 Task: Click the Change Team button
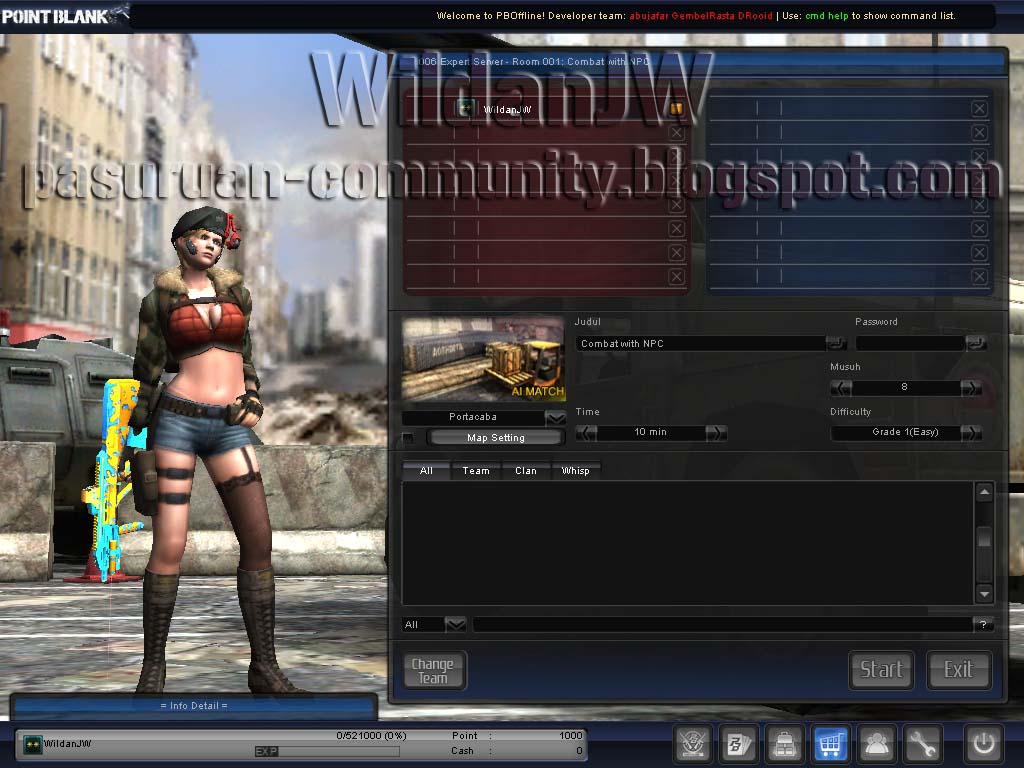pyautogui.click(x=433, y=671)
